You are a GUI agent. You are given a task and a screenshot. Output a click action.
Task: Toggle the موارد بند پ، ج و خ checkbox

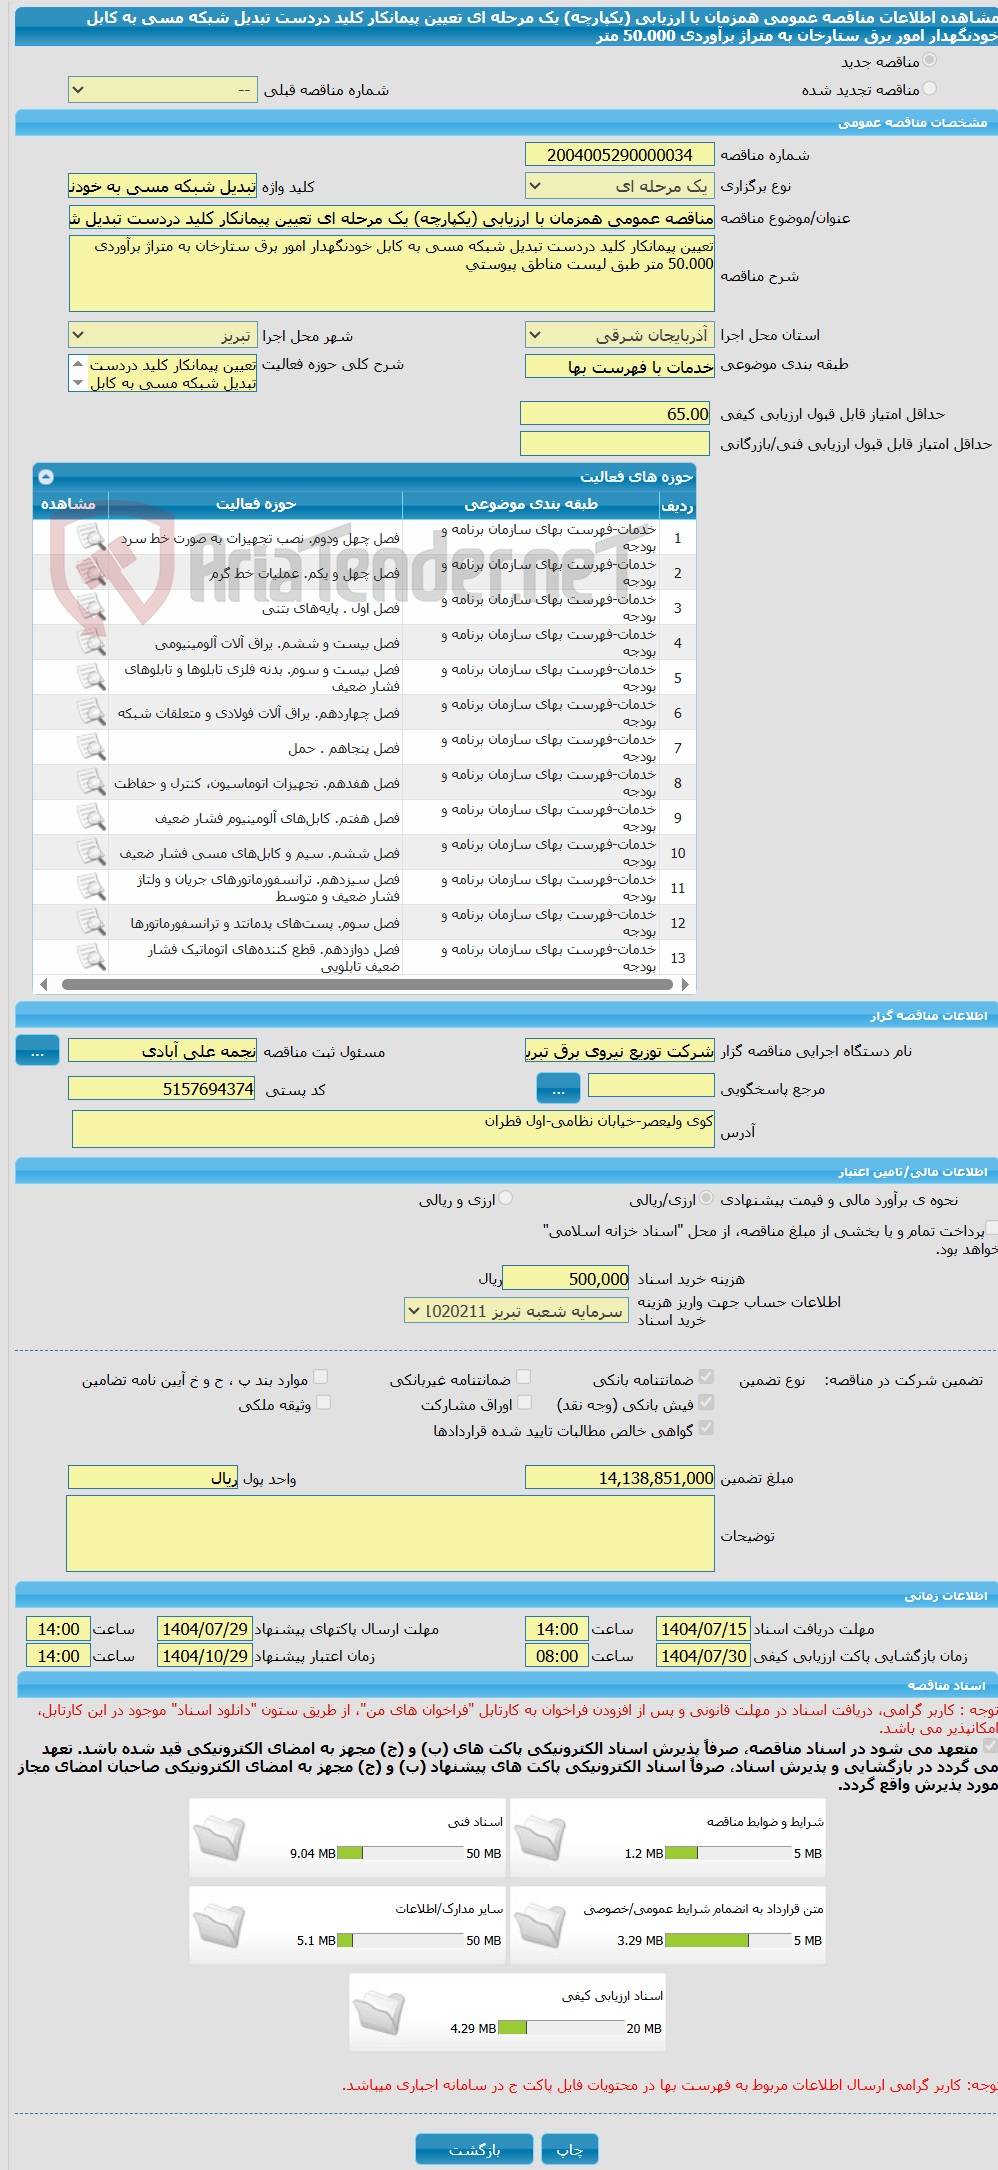tap(320, 1377)
